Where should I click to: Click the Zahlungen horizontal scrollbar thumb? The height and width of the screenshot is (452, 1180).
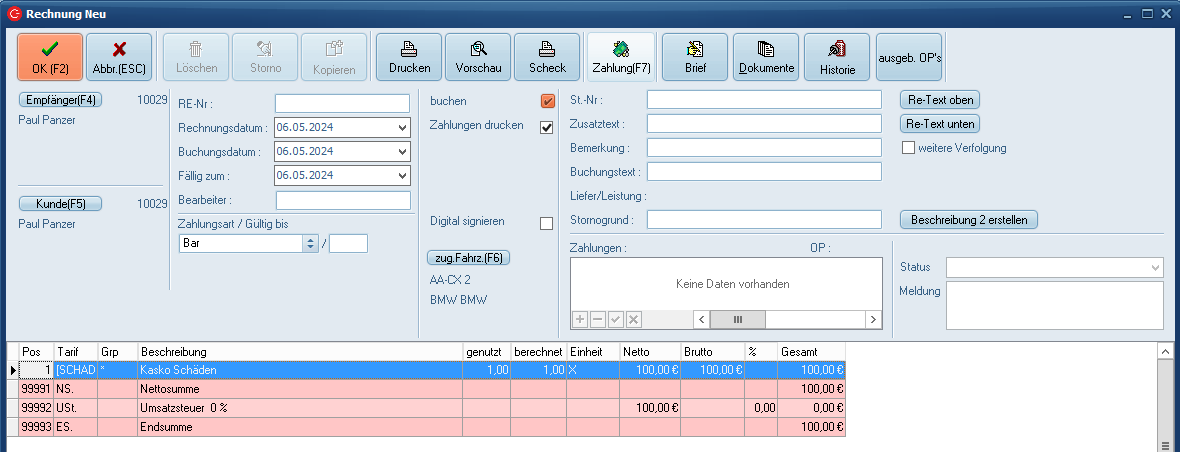tap(738, 319)
